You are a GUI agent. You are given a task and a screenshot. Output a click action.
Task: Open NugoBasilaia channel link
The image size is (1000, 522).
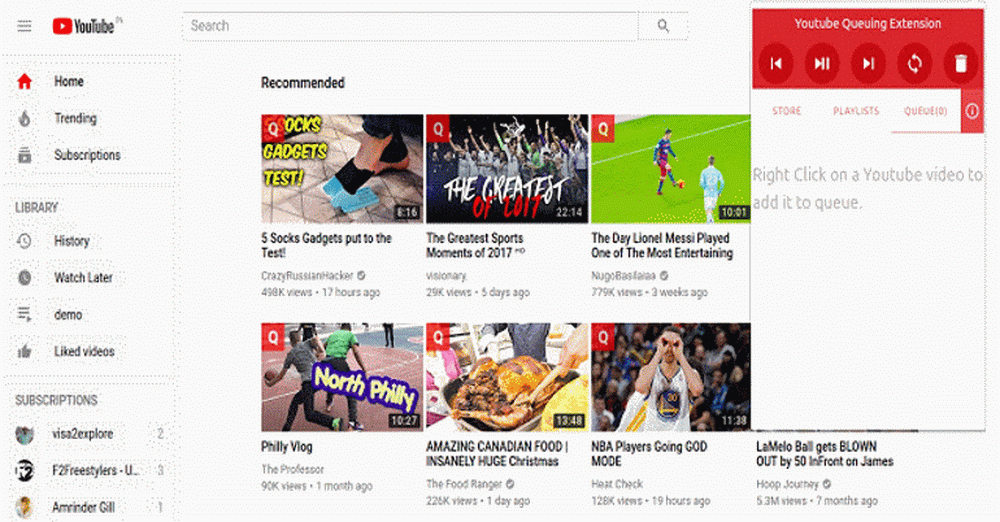623,276
